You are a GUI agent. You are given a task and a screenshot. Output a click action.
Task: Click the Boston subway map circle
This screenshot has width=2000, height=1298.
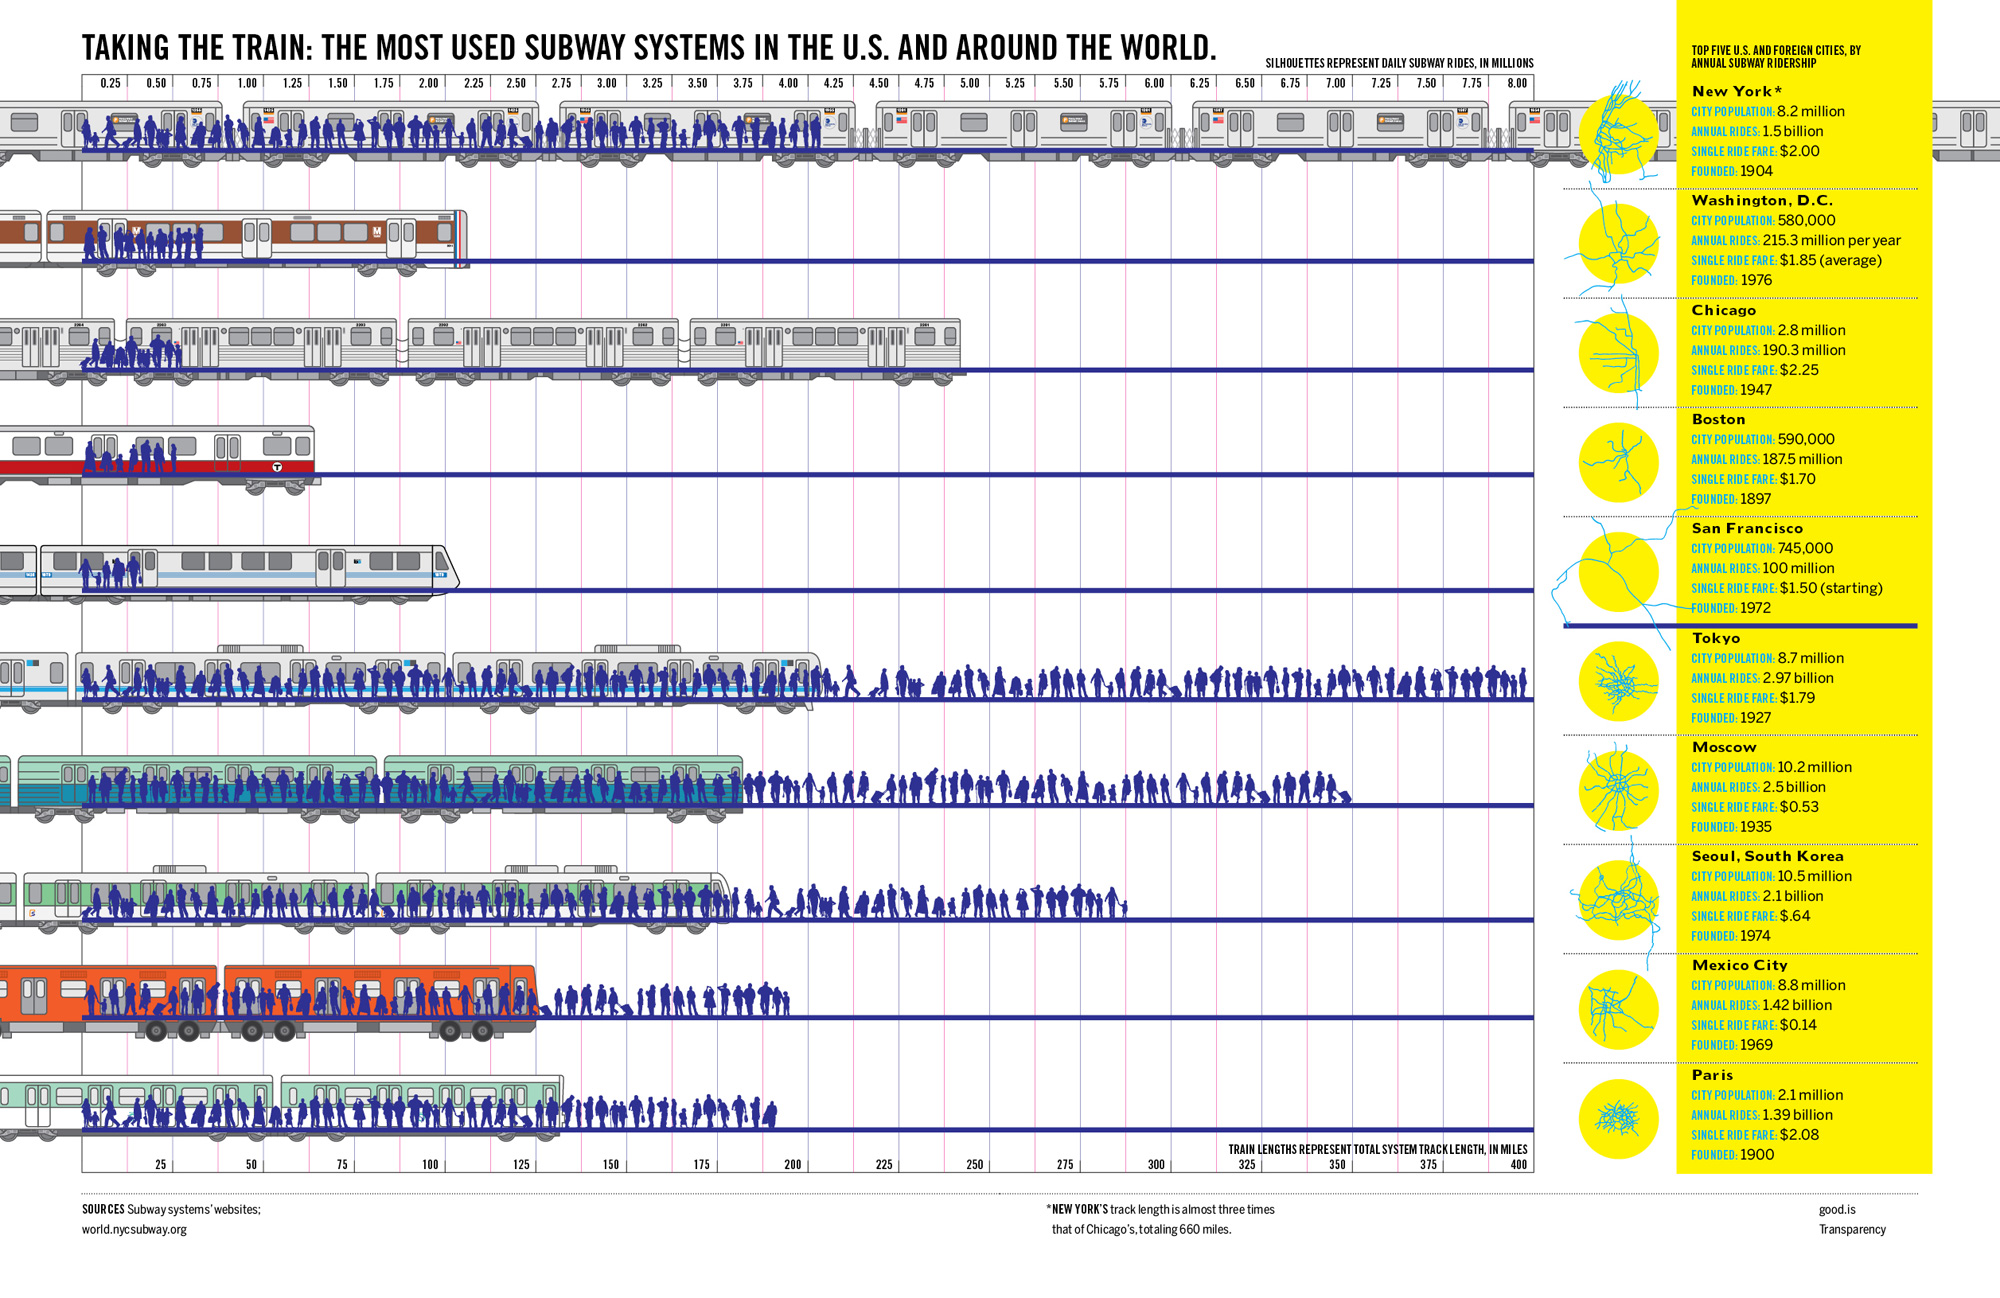point(1618,462)
